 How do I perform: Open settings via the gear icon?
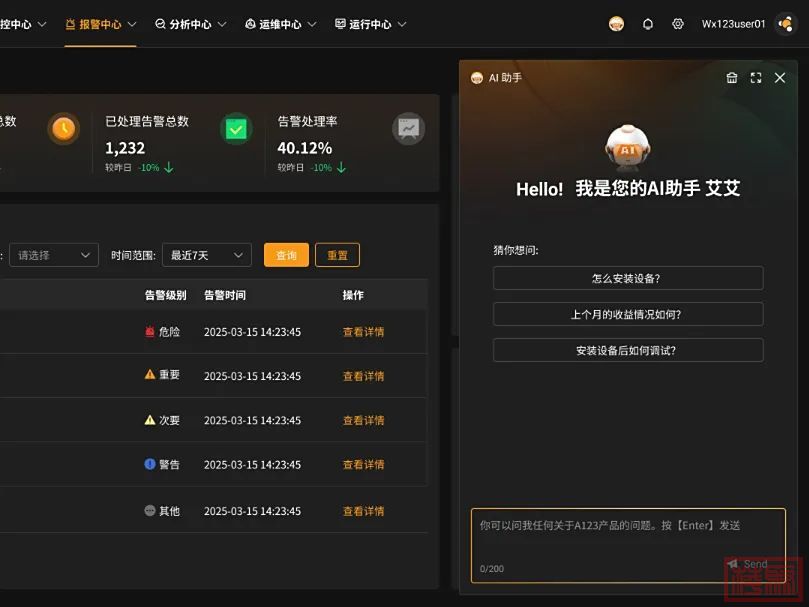tap(678, 24)
